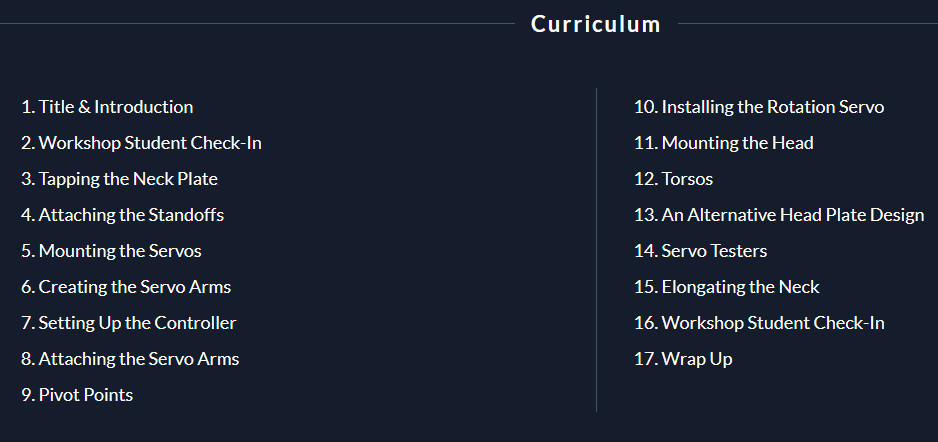Click the number 17 beside Wrap Up
938x442 pixels.
[x=645, y=359]
